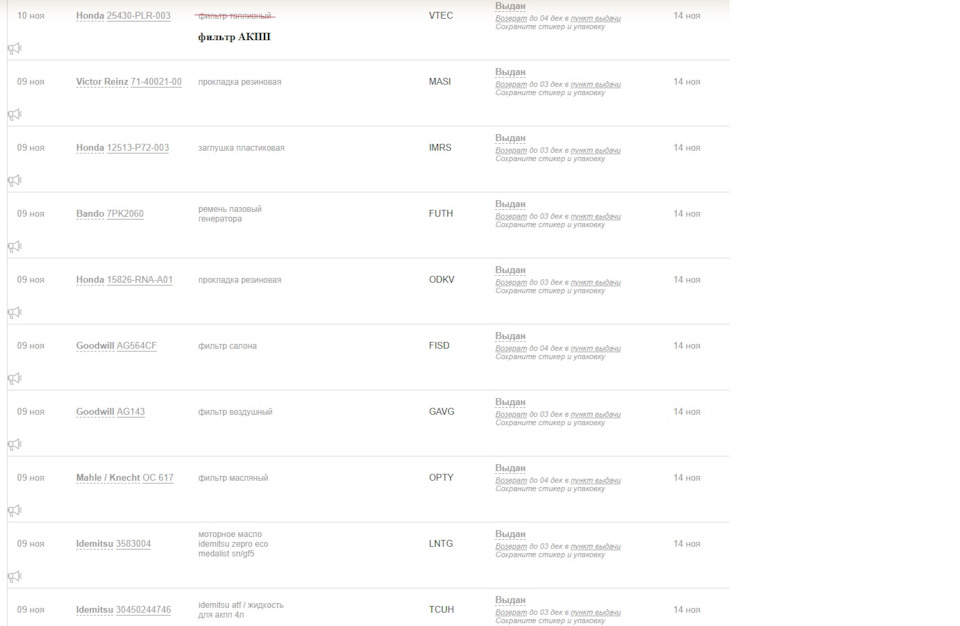Click Выдан status in the MASI row
960x626 pixels.
click(x=510, y=72)
